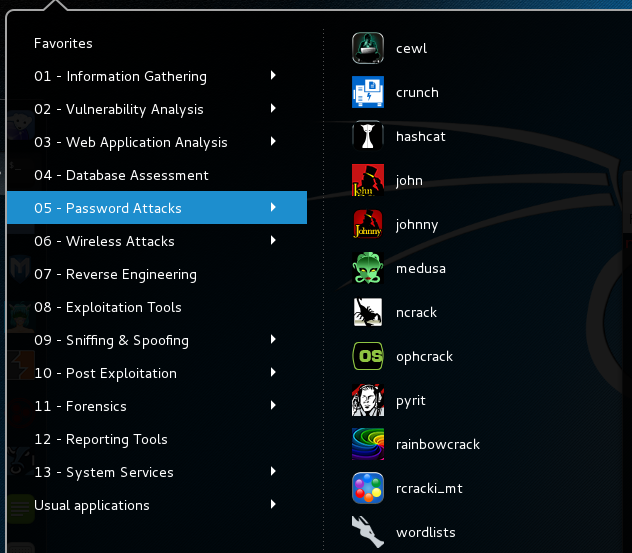Select 08 - Exploitation Tools category
This screenshot has width=632, height=553.
point(157,307)
